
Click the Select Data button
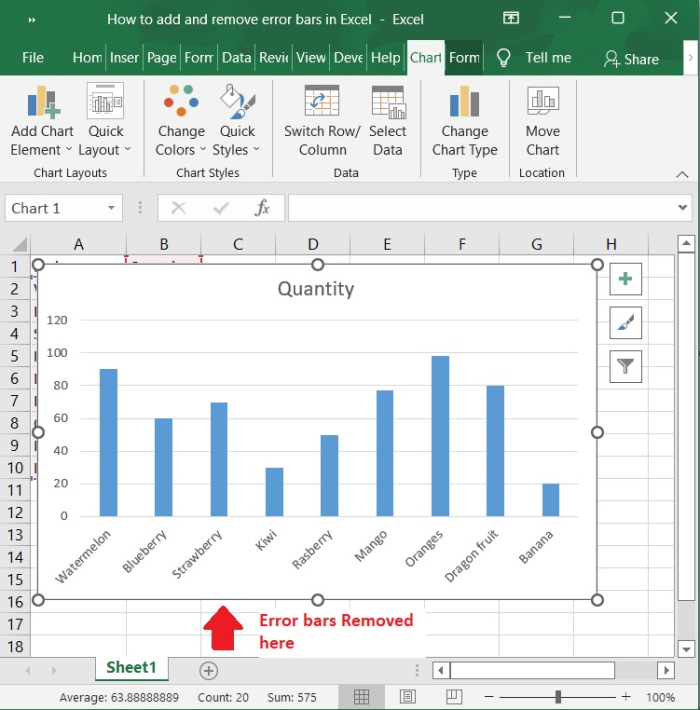[388, 120]
